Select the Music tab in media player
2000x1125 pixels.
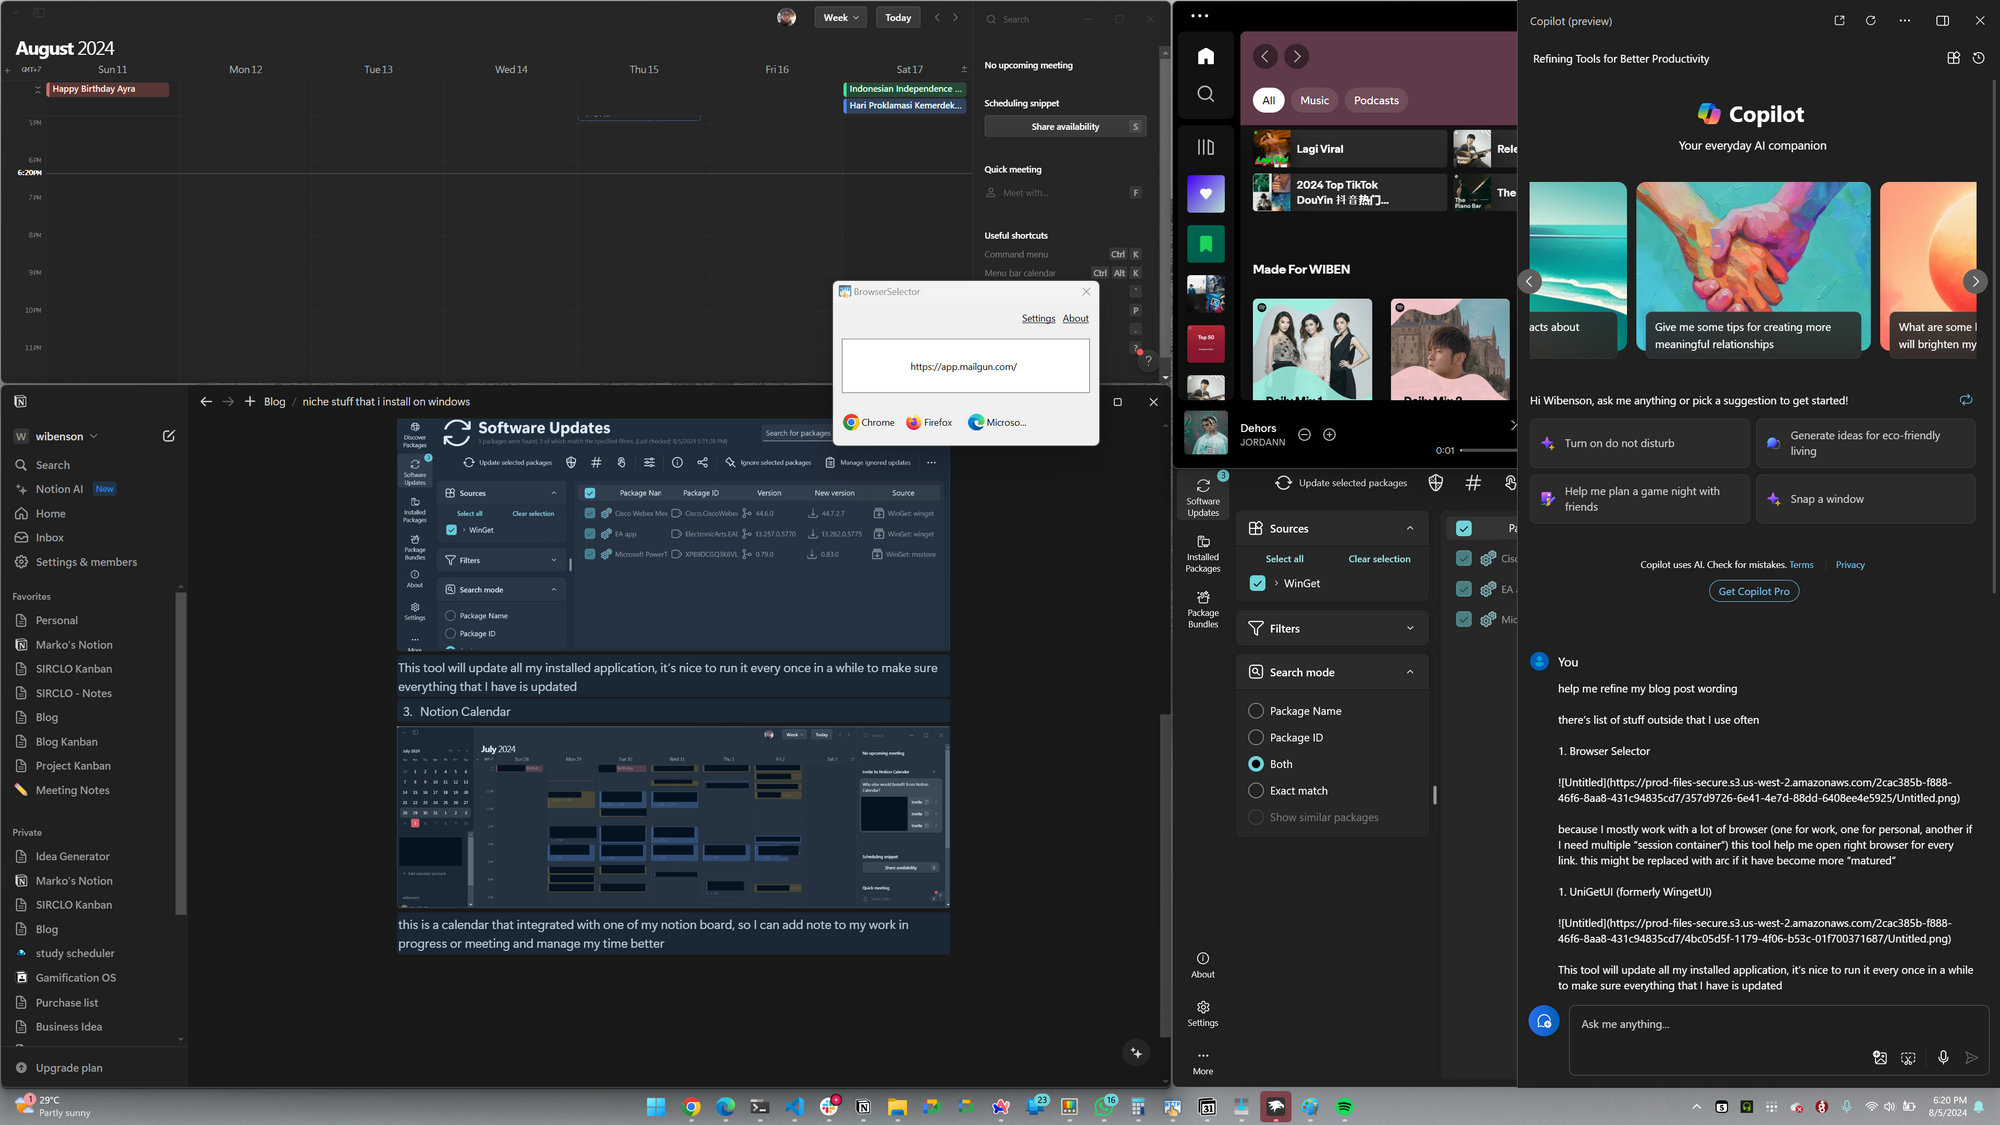pos(1315,100)
